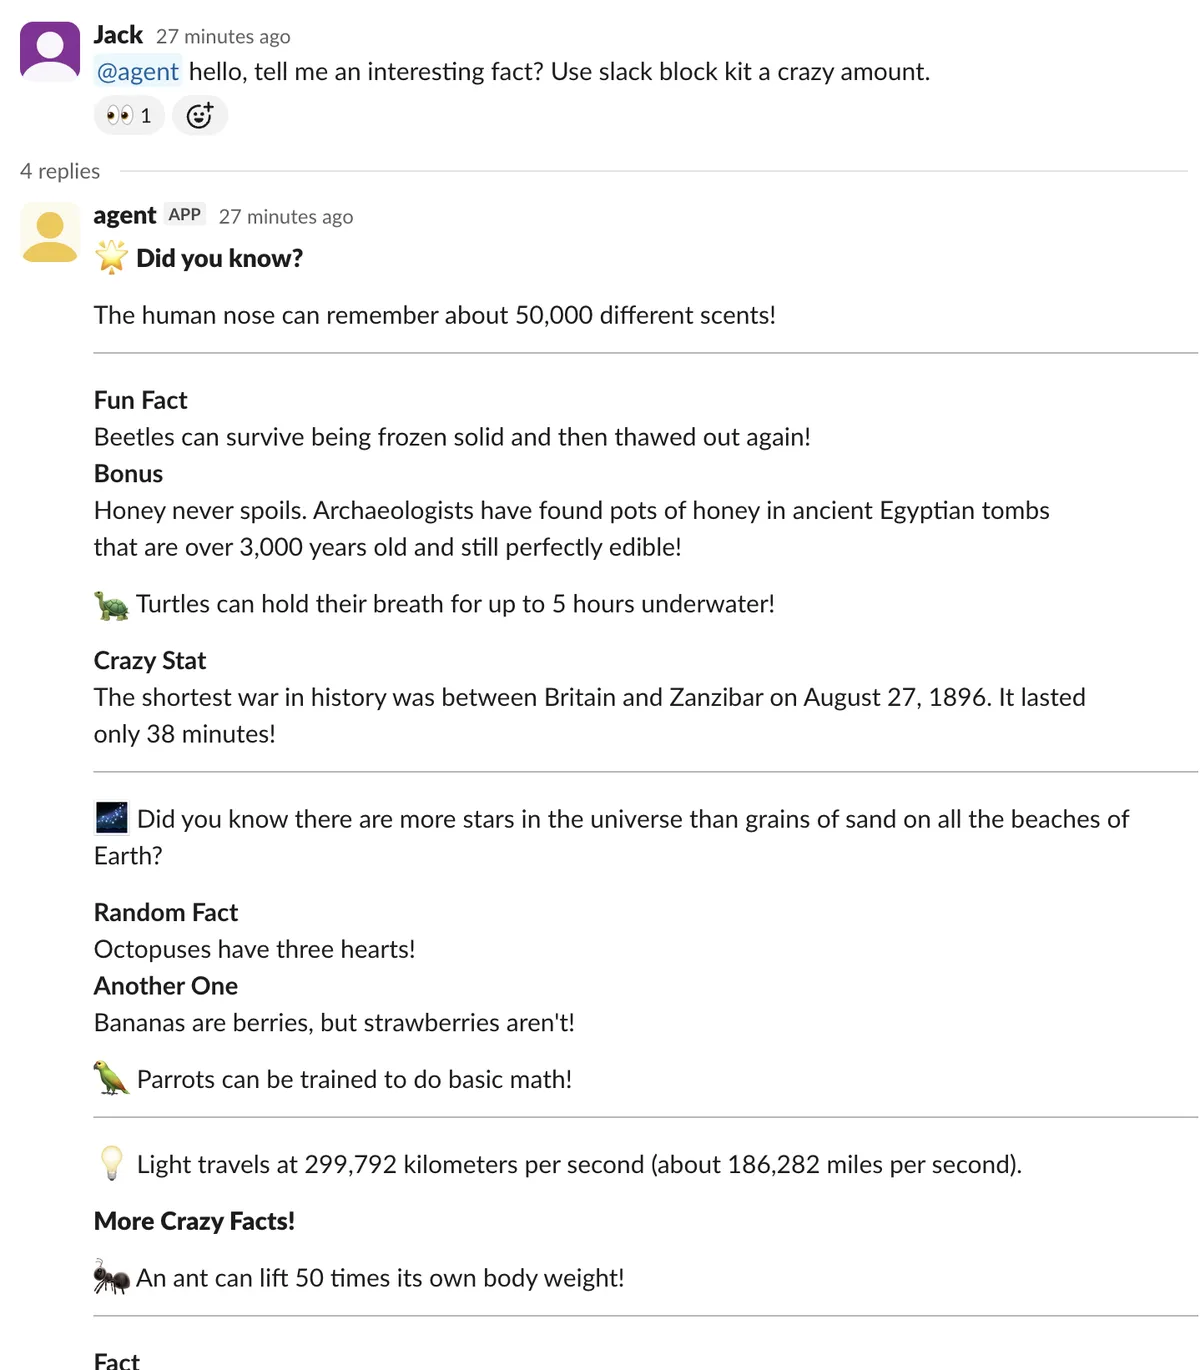Viewport: 1200px width, 1370px height.
Task: Click the turtle emoji icon
Action: (111, 605)
